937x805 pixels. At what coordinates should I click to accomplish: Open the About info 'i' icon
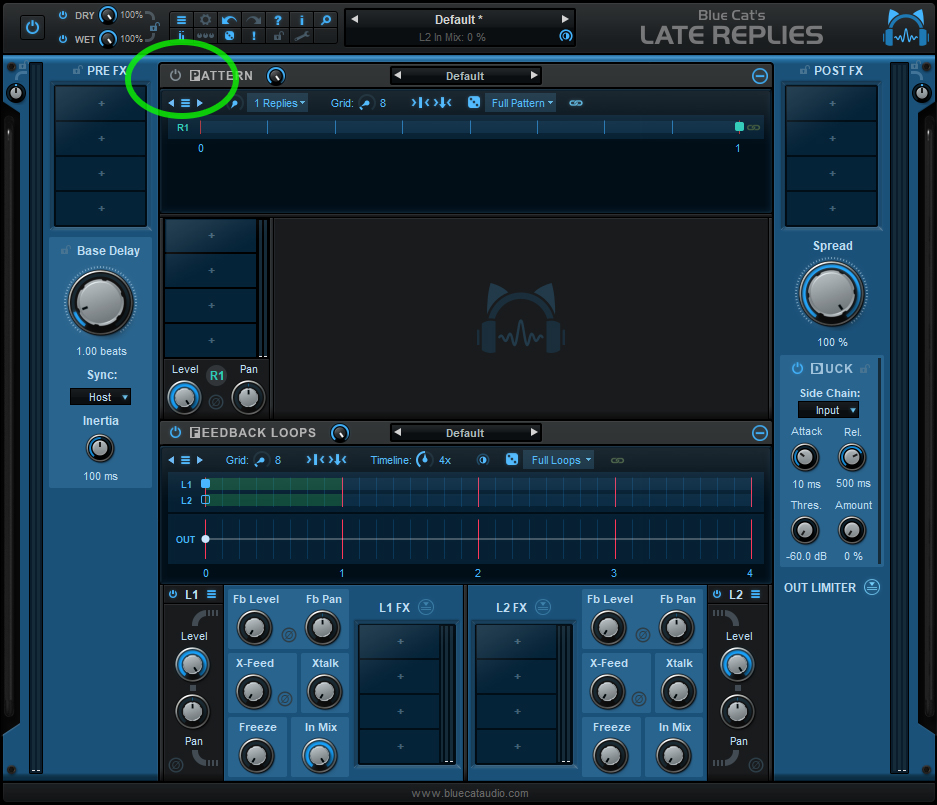(302, 20)
